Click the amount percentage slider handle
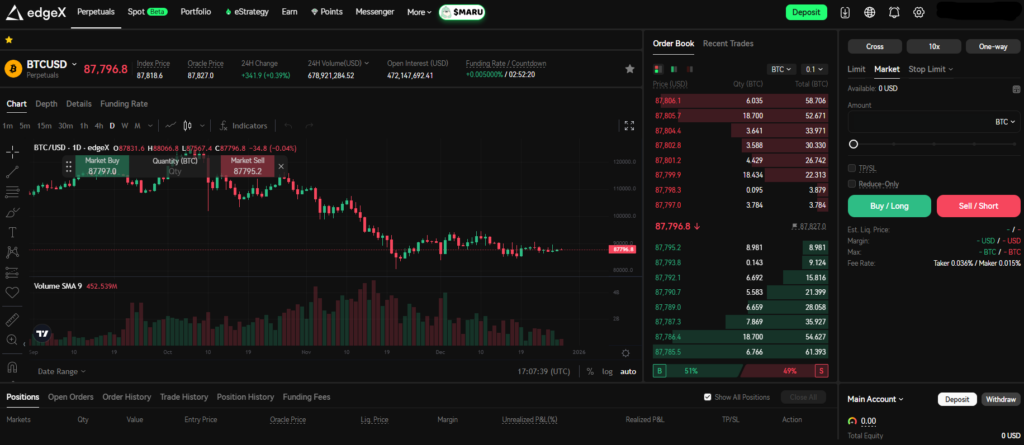This screenshot has height=445, width=1024. (853, 144)
